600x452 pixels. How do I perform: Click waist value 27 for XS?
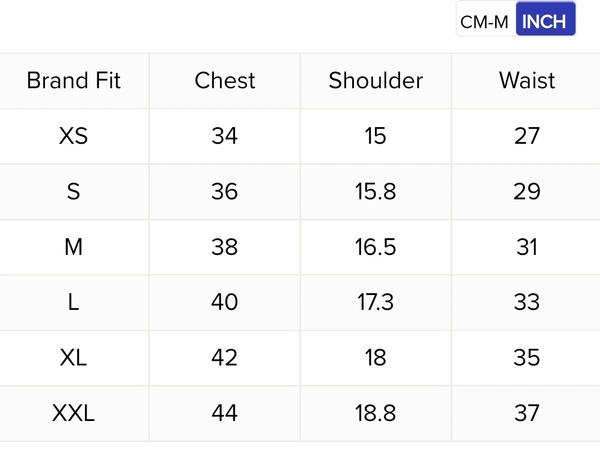click(x=527, y=136)
